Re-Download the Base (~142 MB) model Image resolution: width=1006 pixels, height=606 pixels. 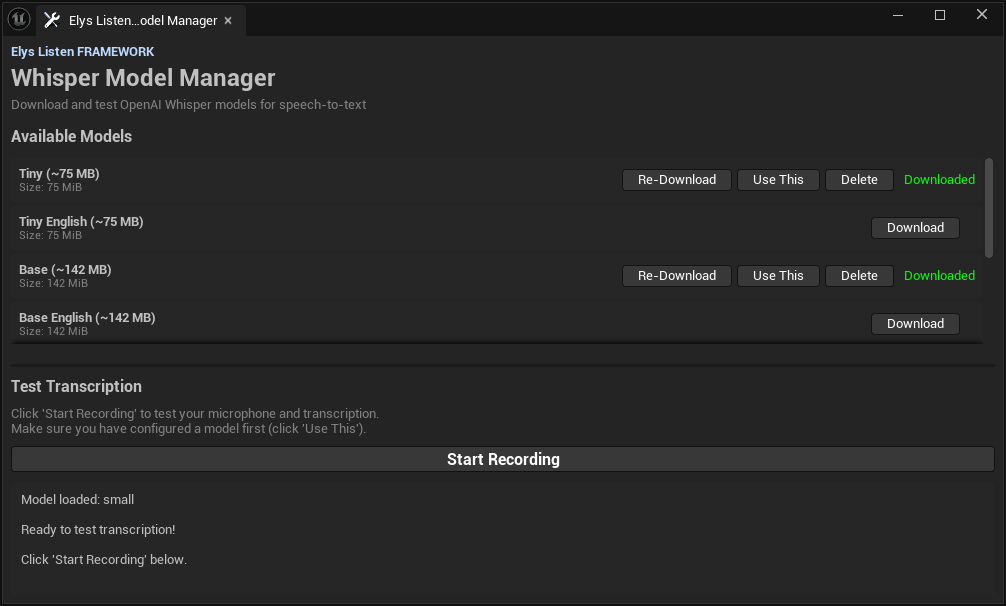point(677,276)
